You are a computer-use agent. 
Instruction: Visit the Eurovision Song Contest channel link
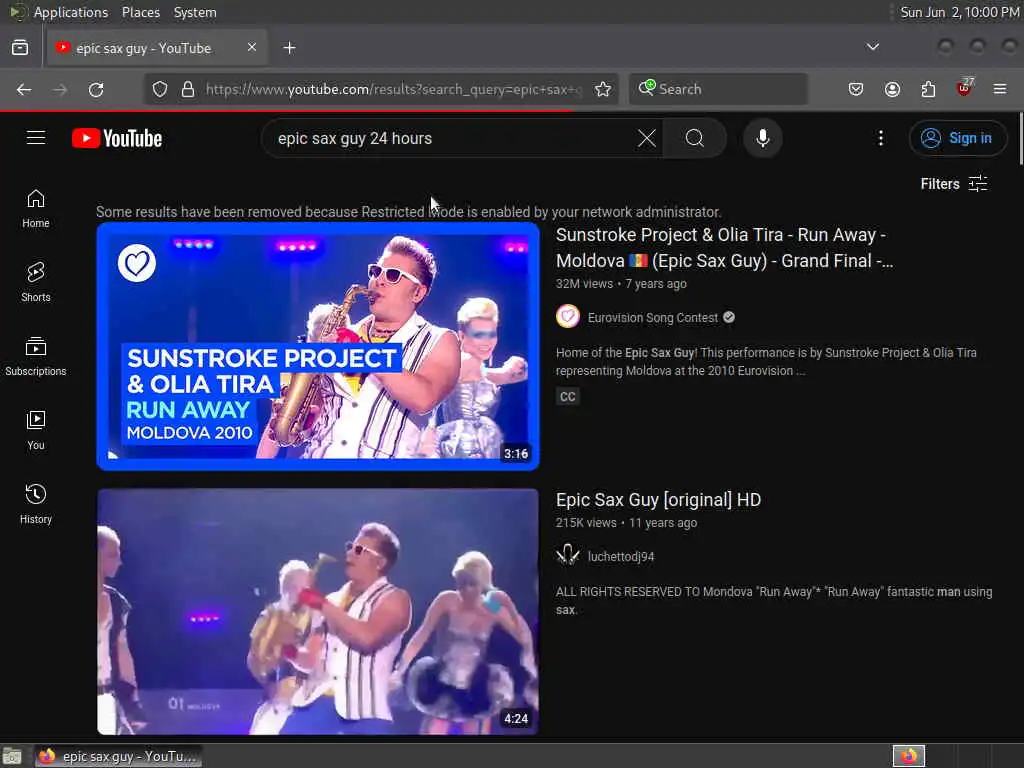coord(652,318)
